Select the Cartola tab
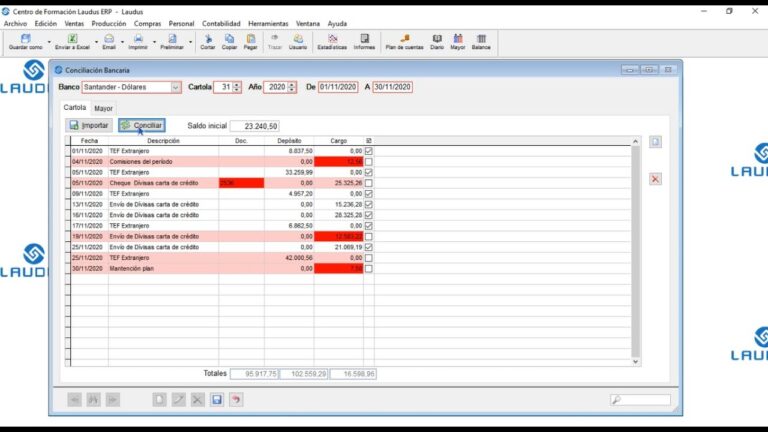The width and height of the screenshot is (768, 432). pos(74,107)
